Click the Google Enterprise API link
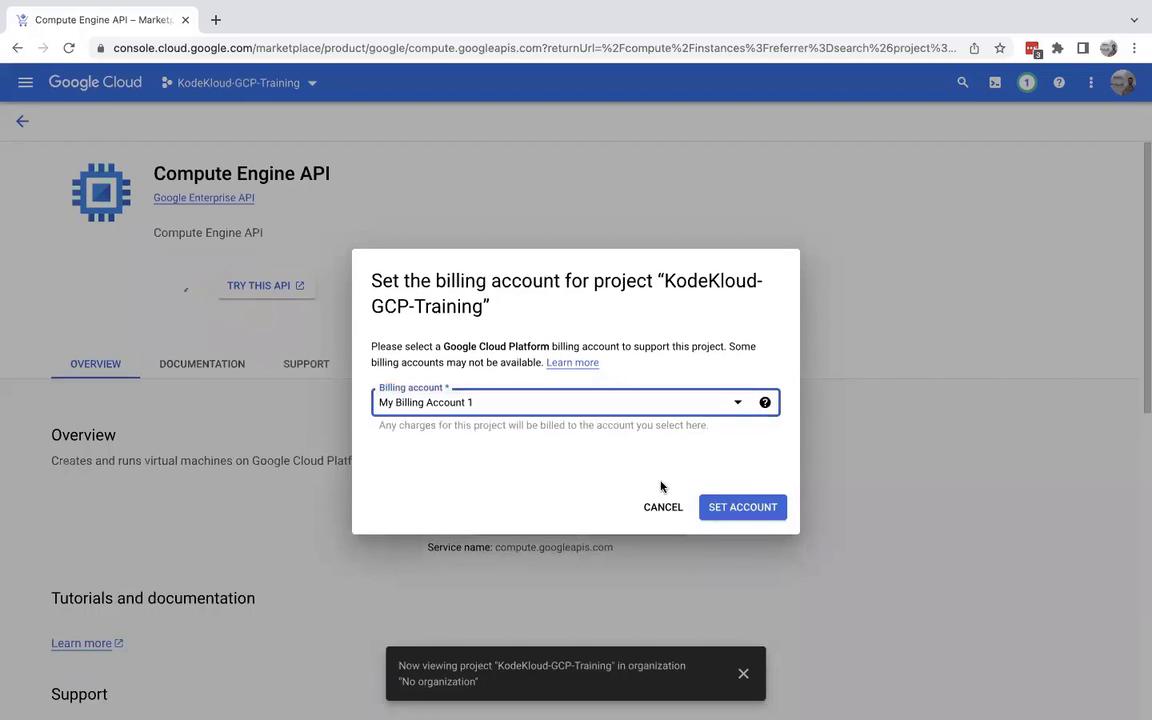Viewport: 1152px width, 720px height. tap(204, 198)
